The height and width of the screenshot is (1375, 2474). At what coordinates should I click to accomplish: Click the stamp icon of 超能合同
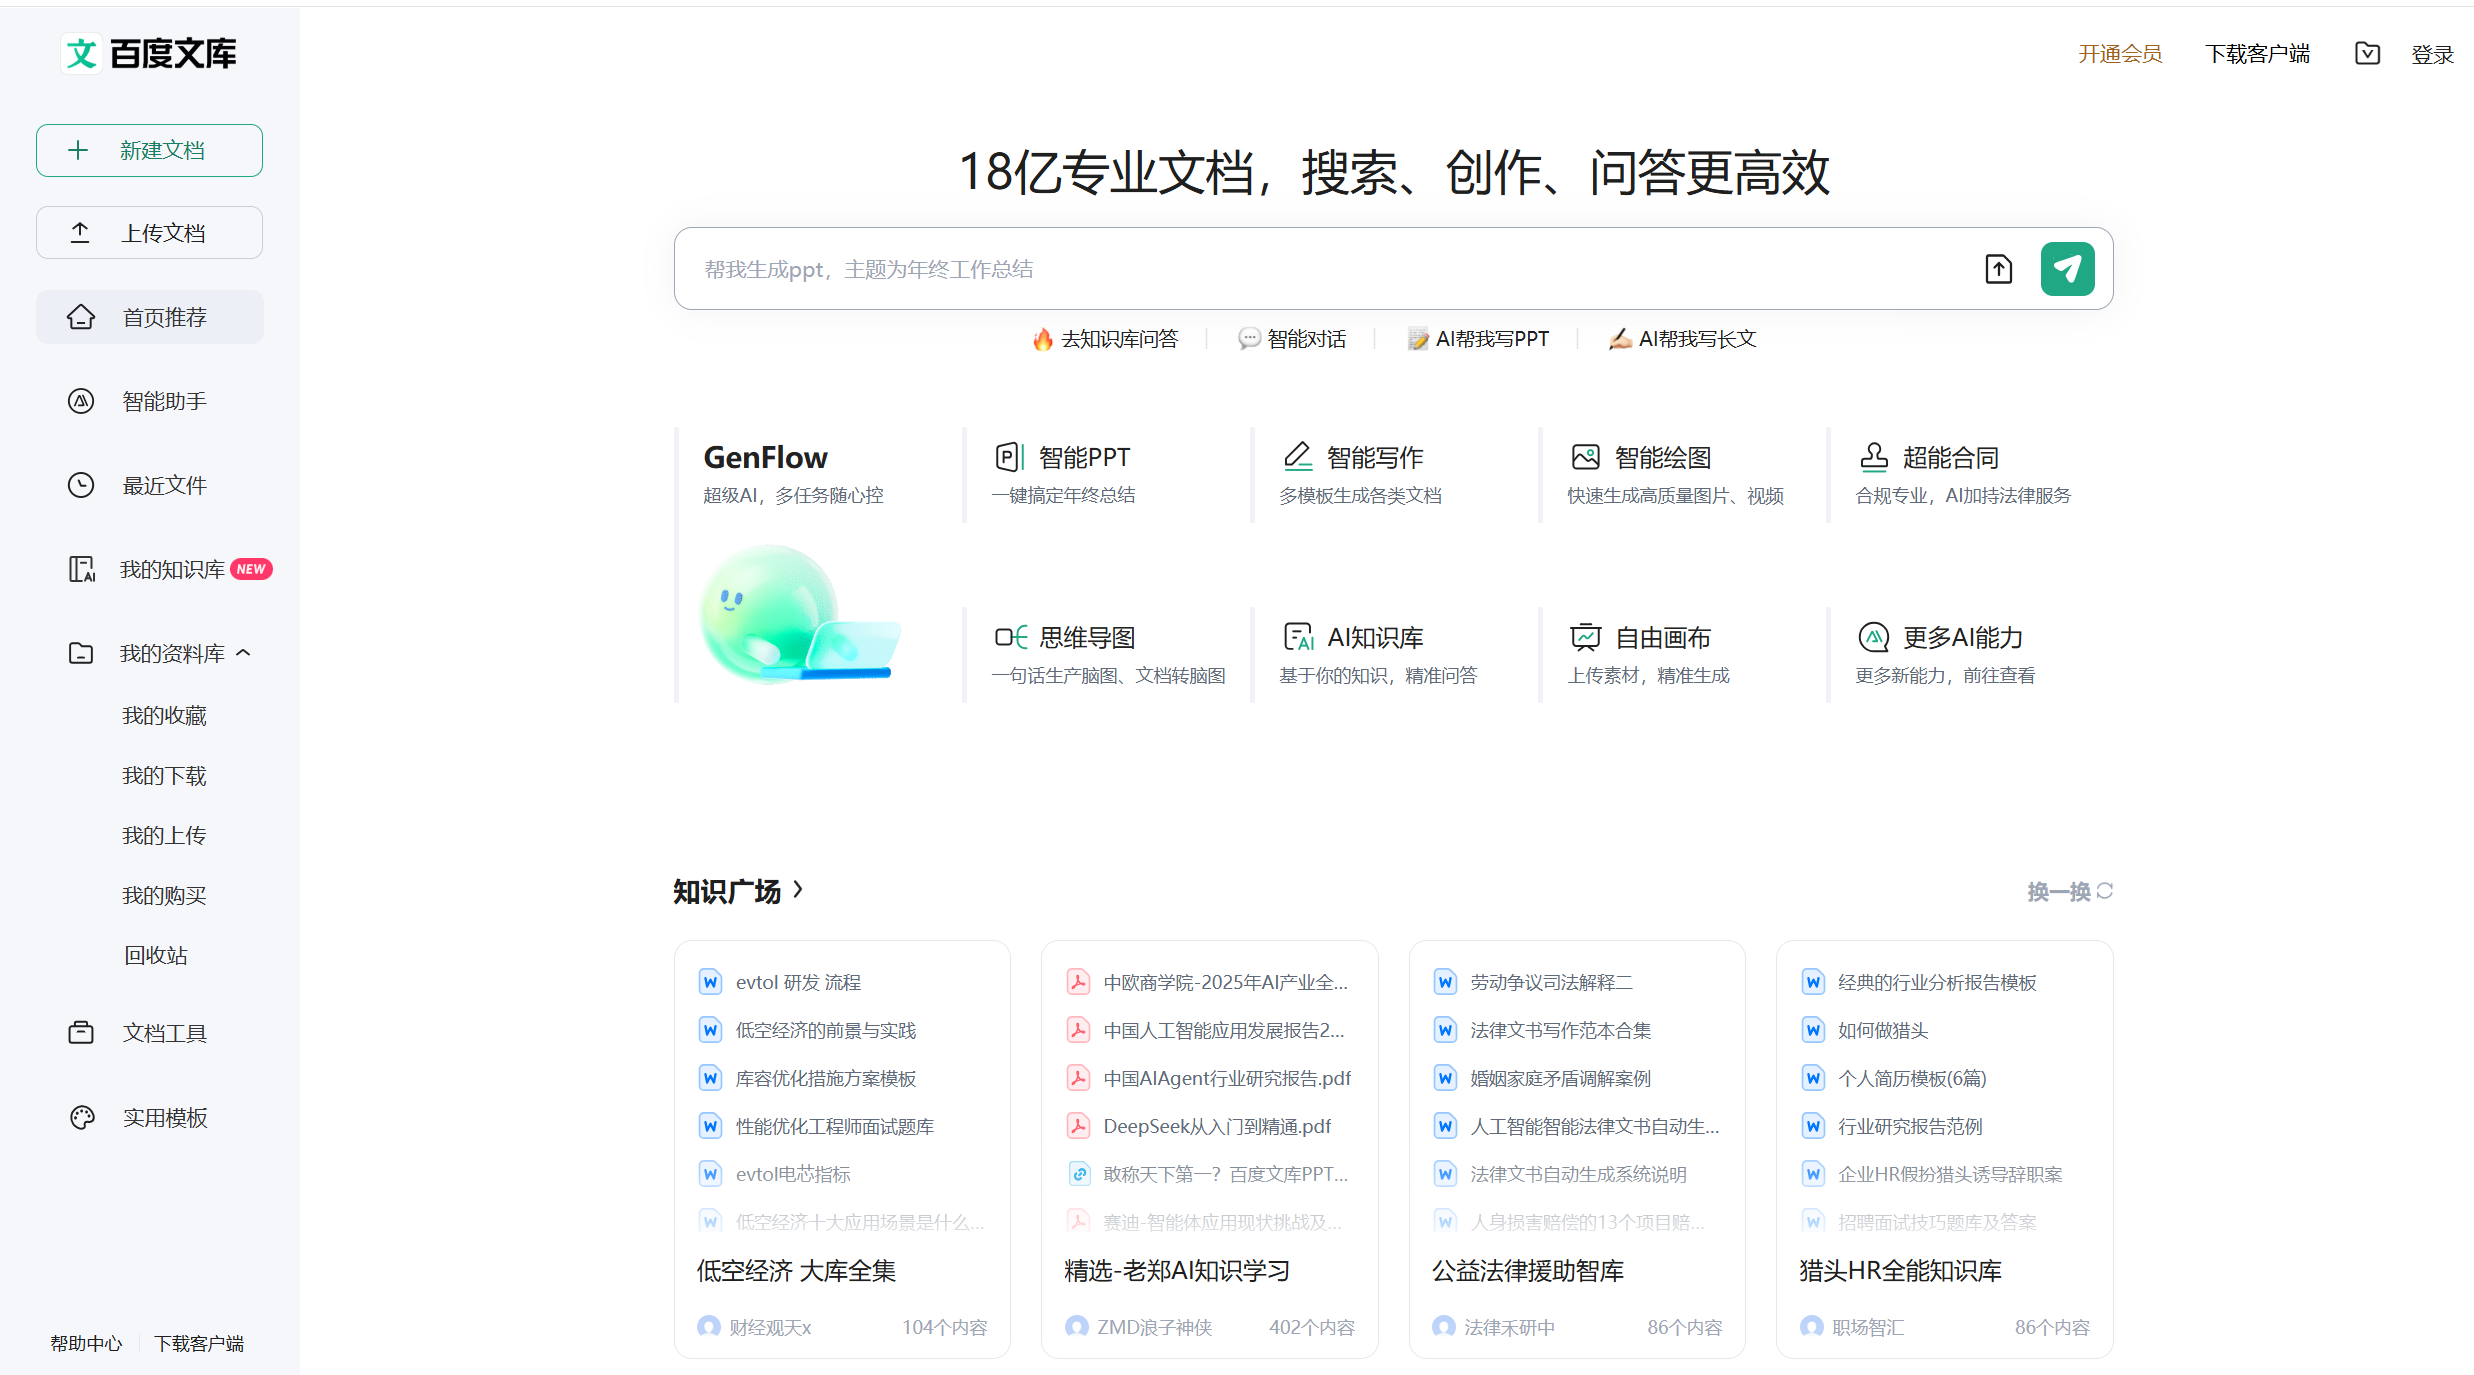(1874, 457)
